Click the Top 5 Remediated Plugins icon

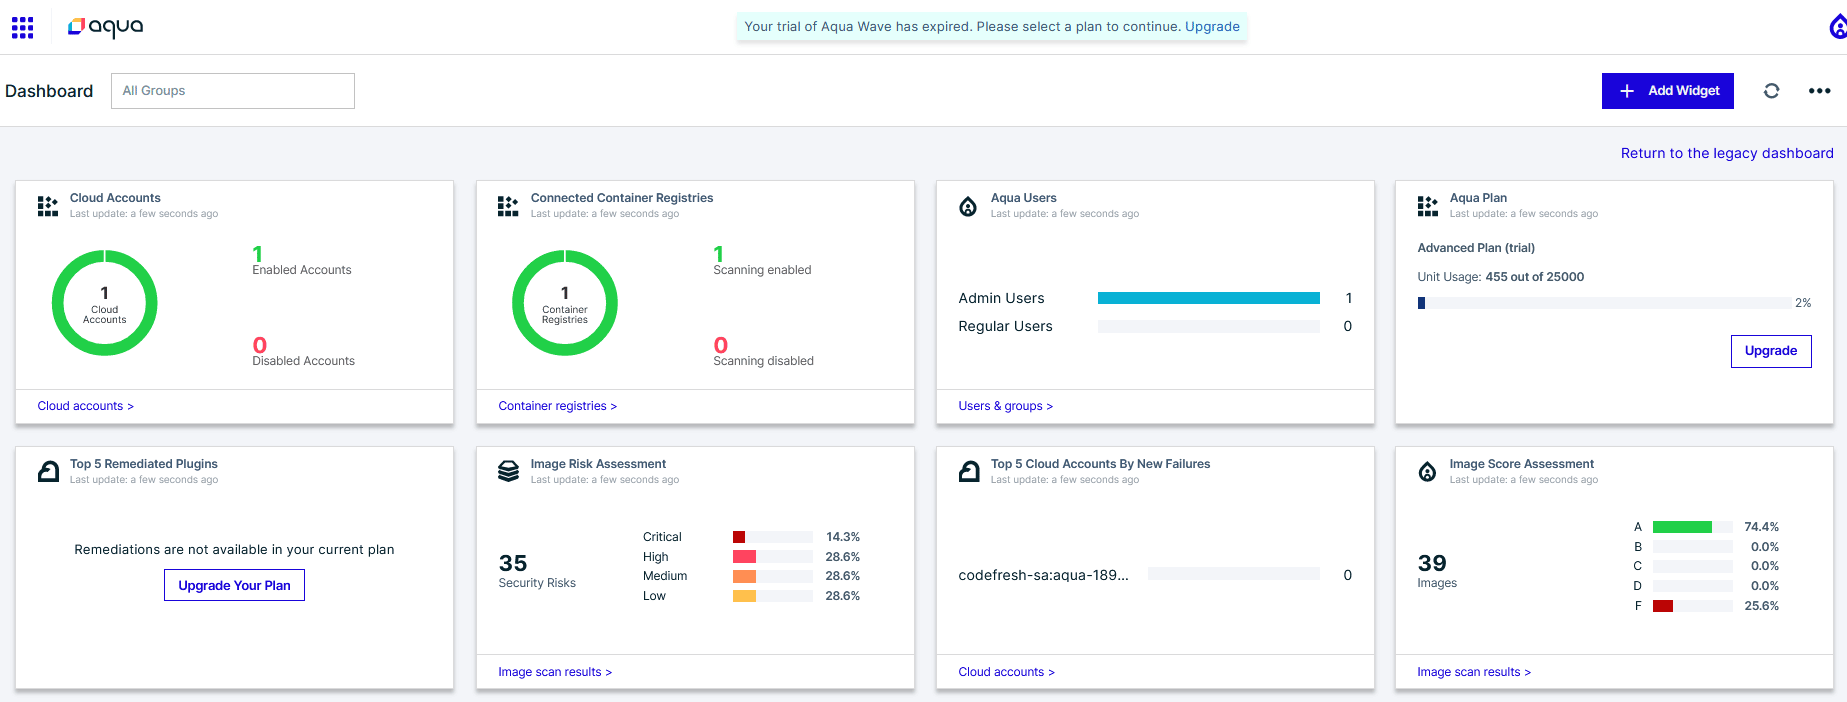point(48,472)
